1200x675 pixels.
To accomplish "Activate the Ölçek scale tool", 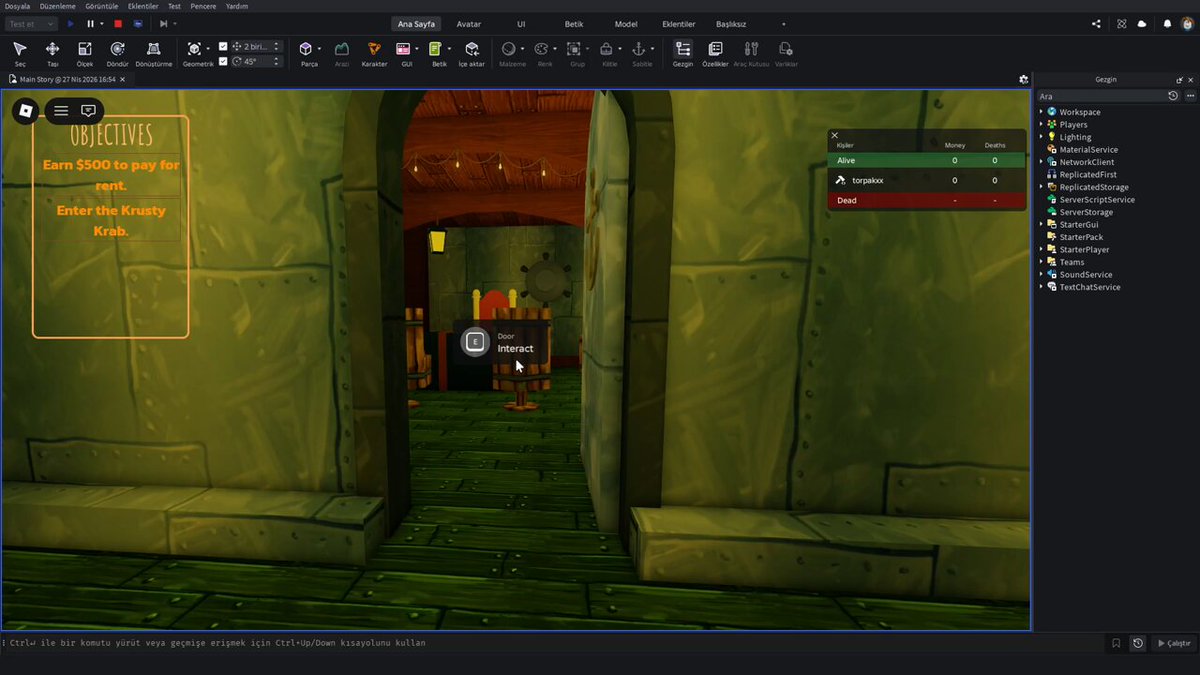I will pyautogui.click(x=85, y=53).
